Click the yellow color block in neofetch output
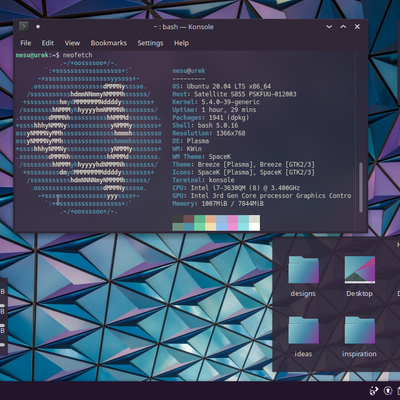This screenshot has width=400, height=400. tap(211, 227)
